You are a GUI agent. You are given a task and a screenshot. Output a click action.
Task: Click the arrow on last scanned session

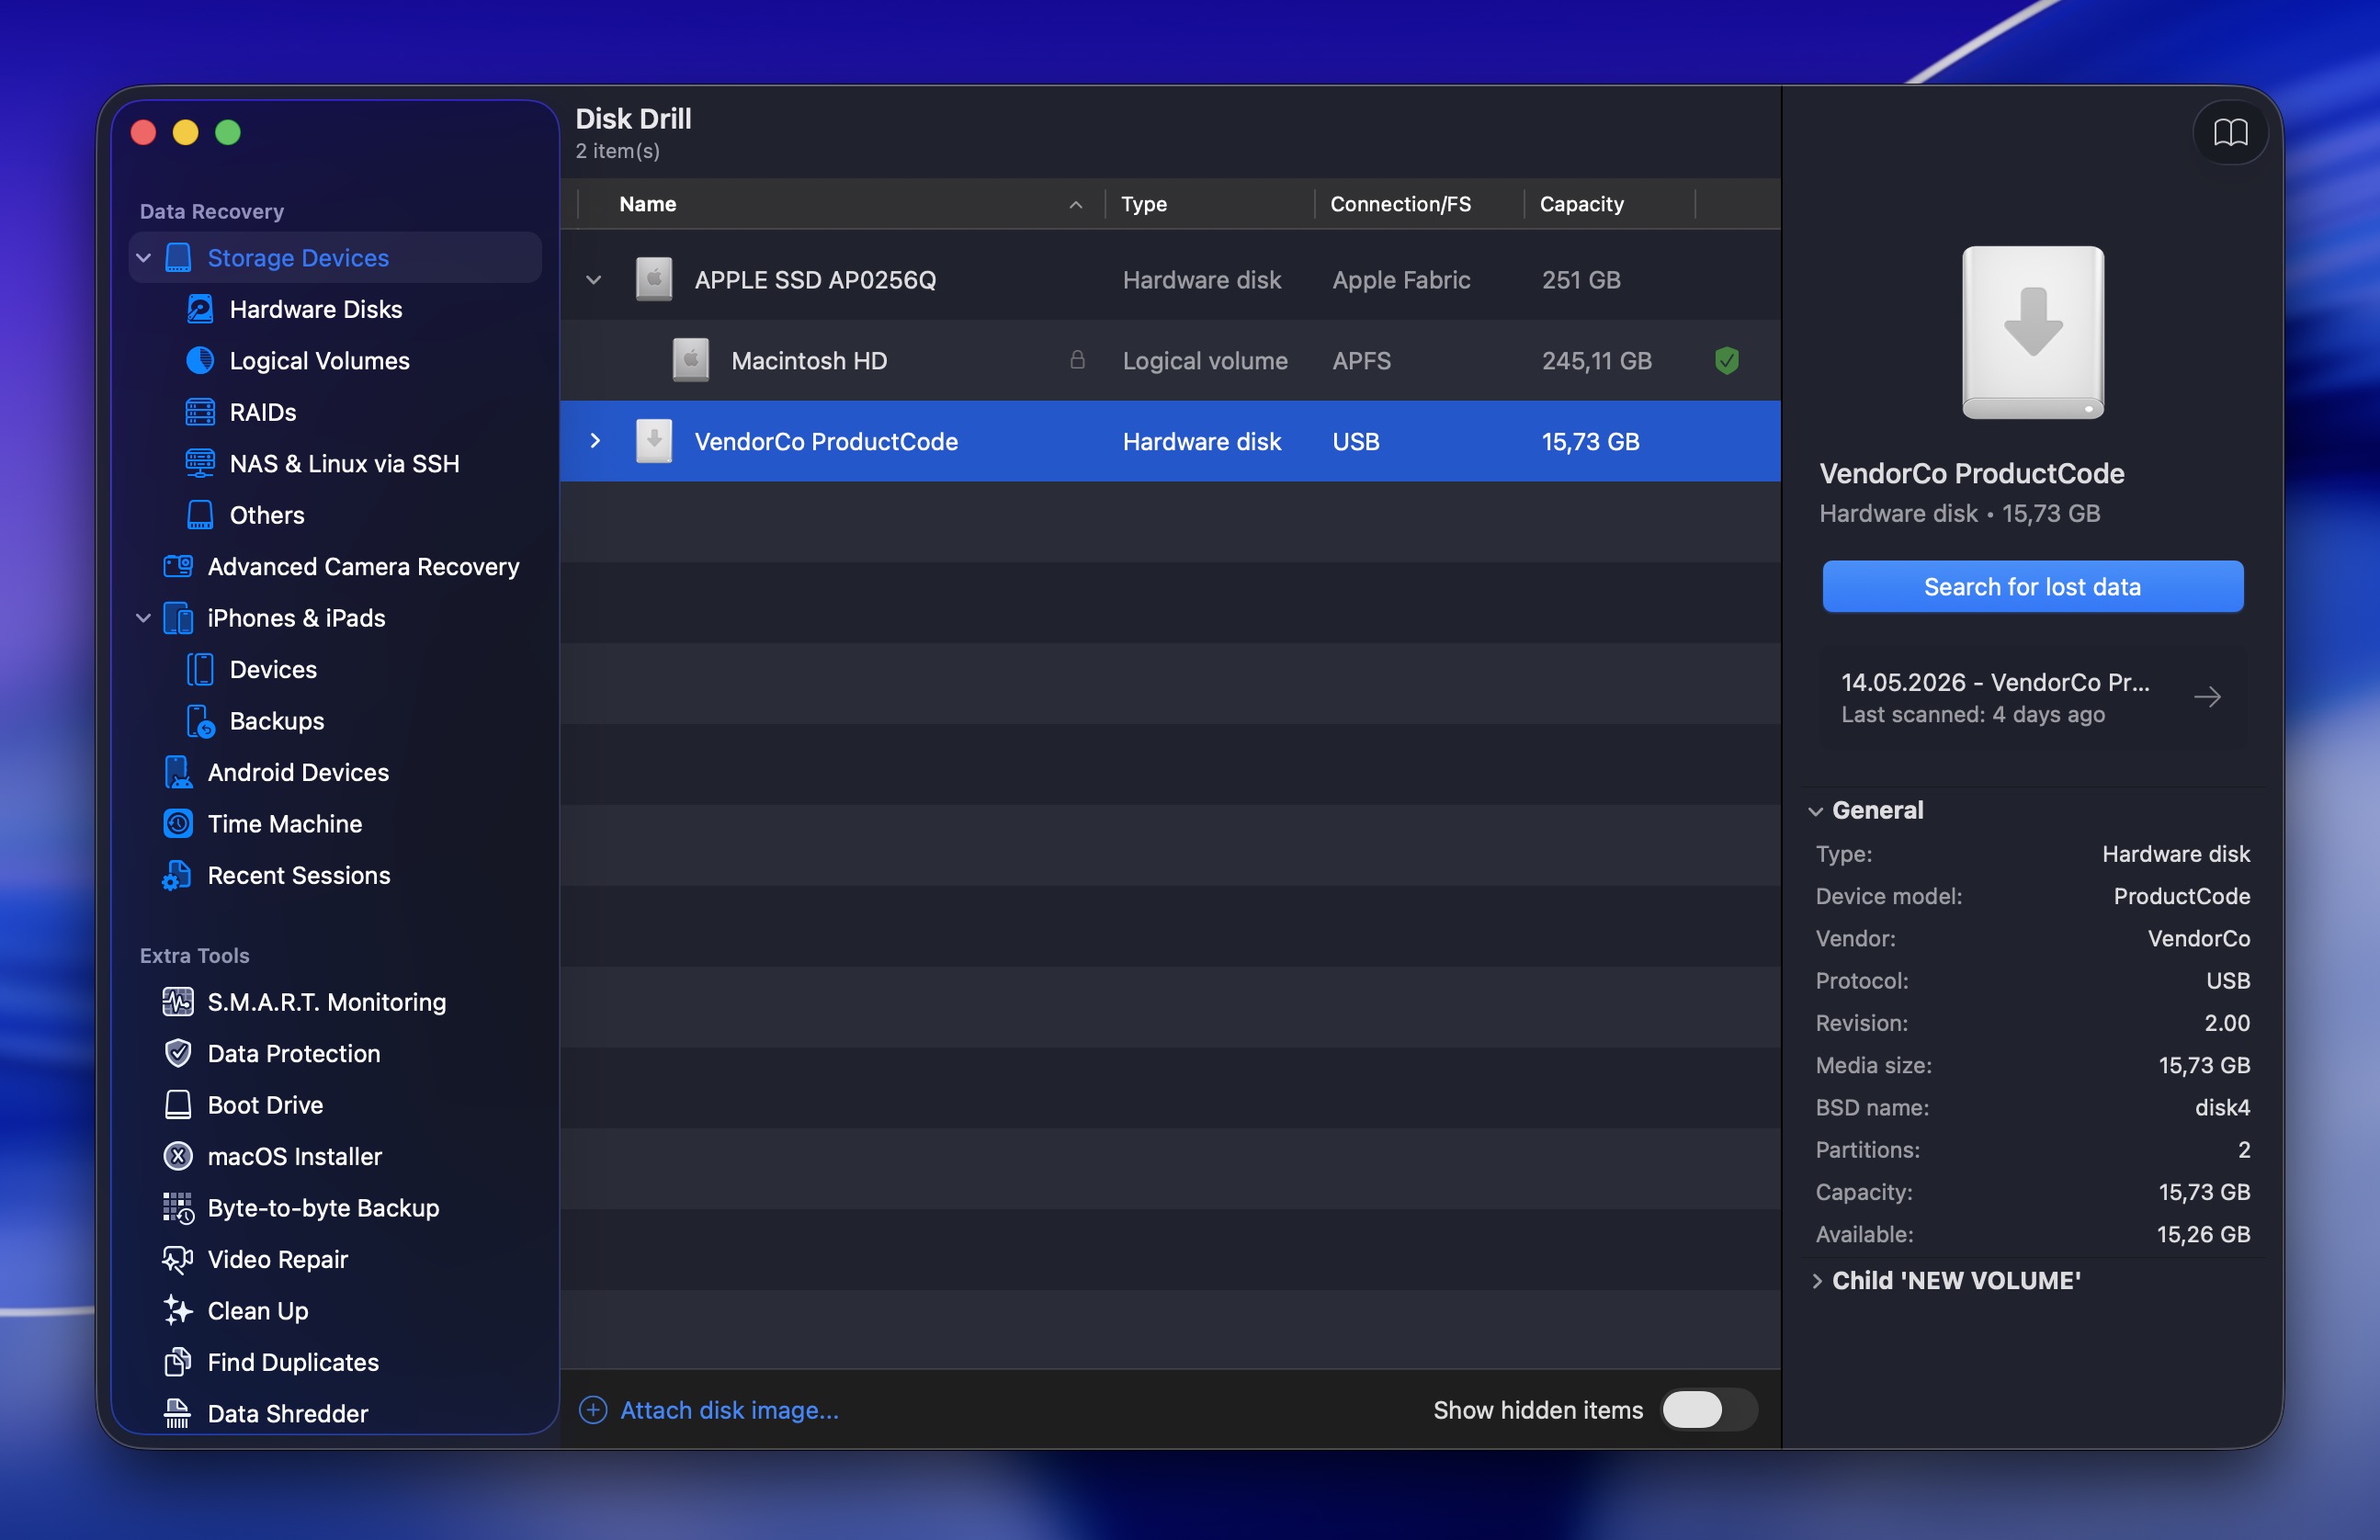pos(2208,697)
